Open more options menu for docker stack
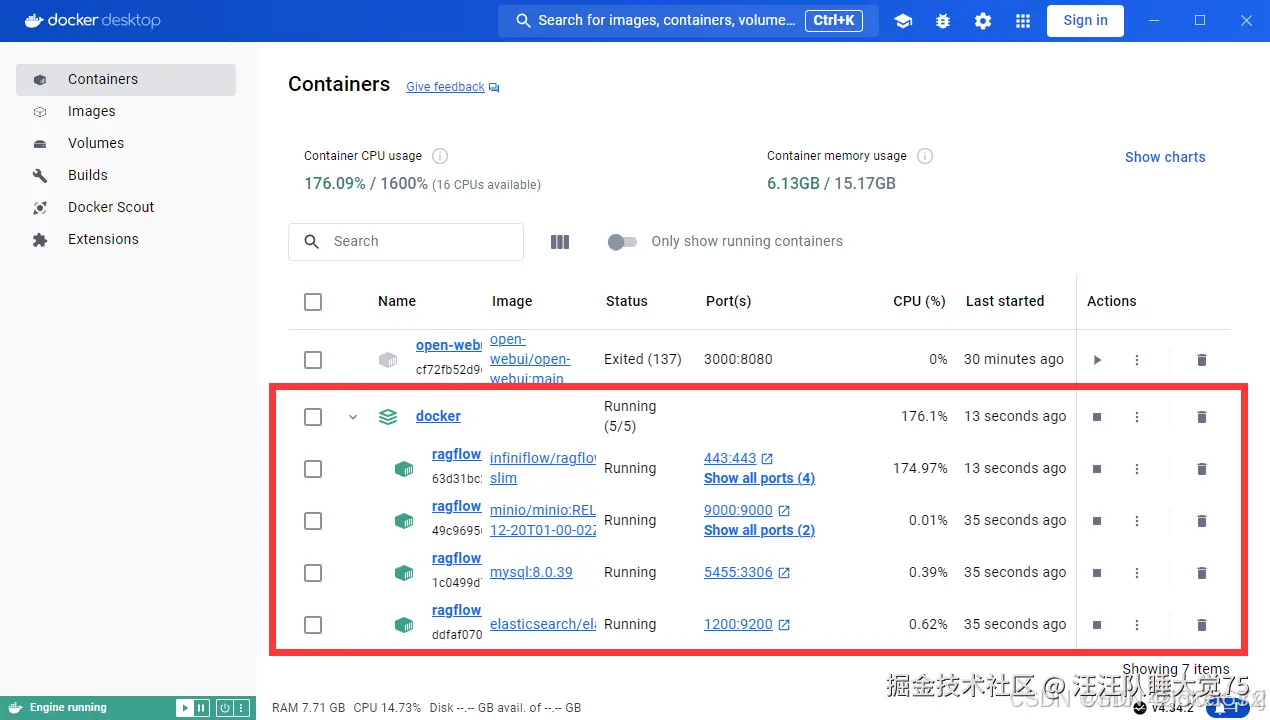The width and height of the screenshot is (1270, 720). 1137,417
